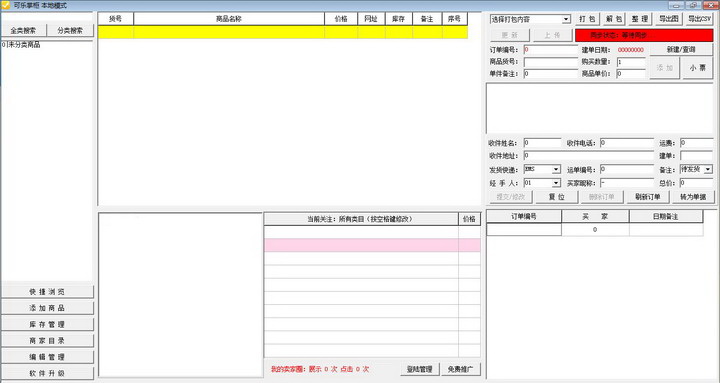This screenshot has width=720, height=383.
Task: Click the 买家 column header
Action: [x=595, y=216]
